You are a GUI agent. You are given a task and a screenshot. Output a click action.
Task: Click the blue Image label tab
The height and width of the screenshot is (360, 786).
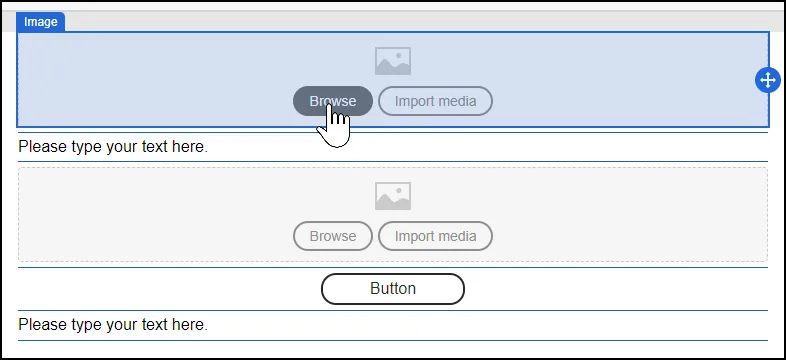point(40,22)
